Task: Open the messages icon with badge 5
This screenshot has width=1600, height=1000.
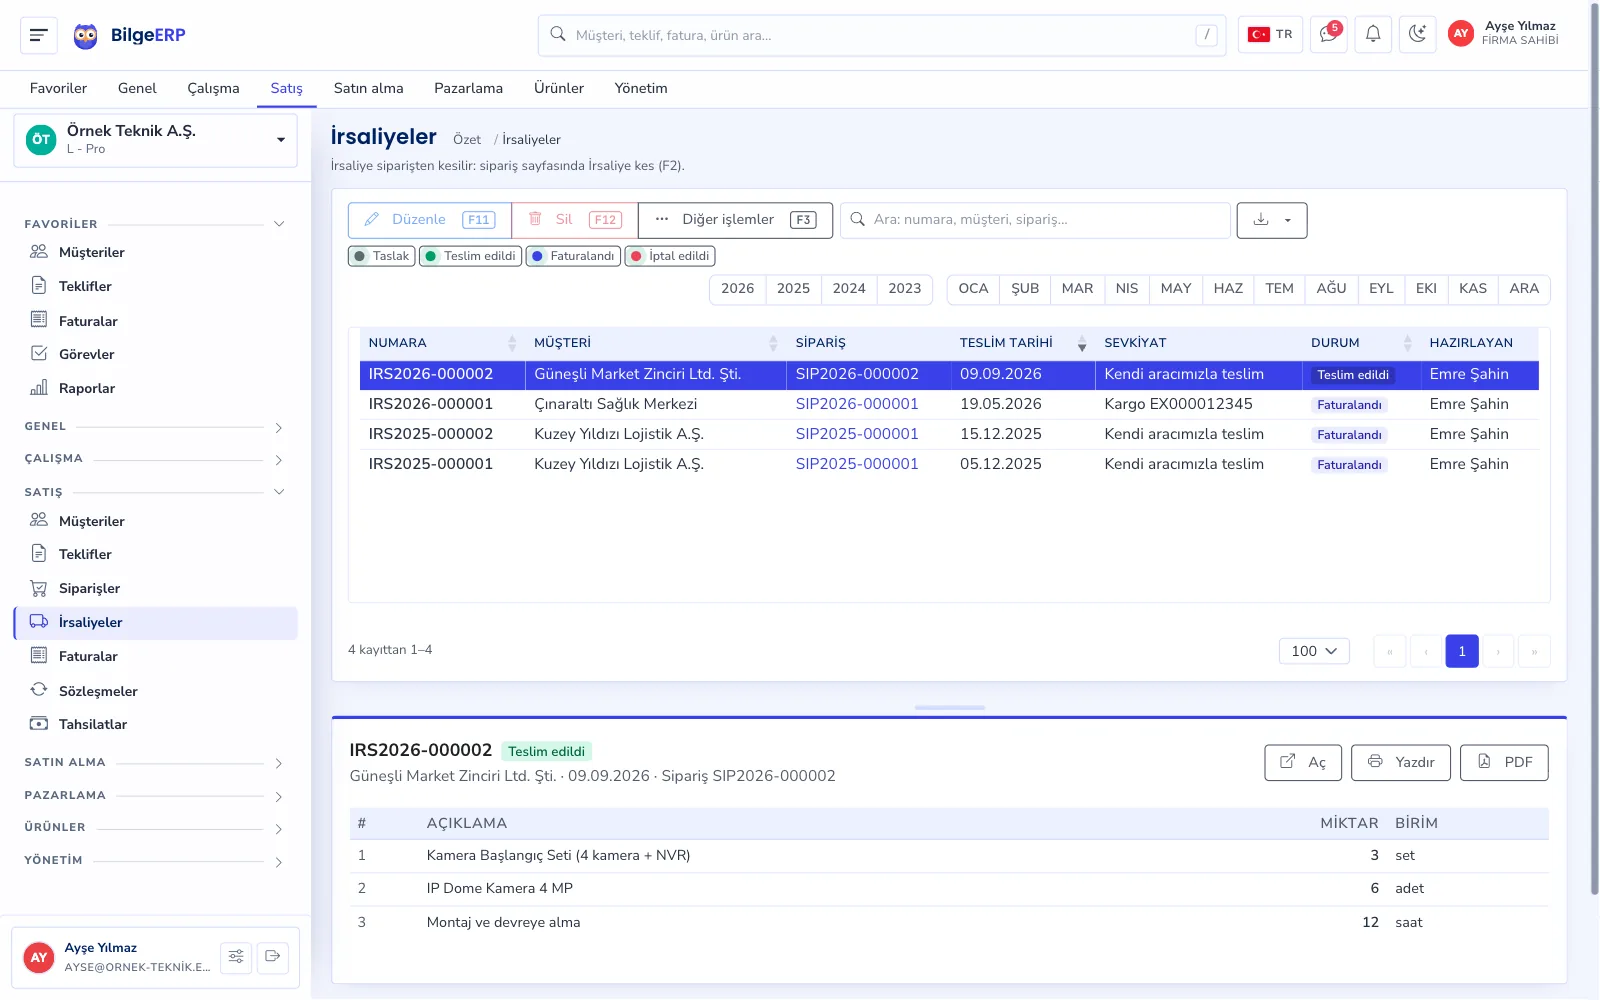Action: click(1329, 35)
